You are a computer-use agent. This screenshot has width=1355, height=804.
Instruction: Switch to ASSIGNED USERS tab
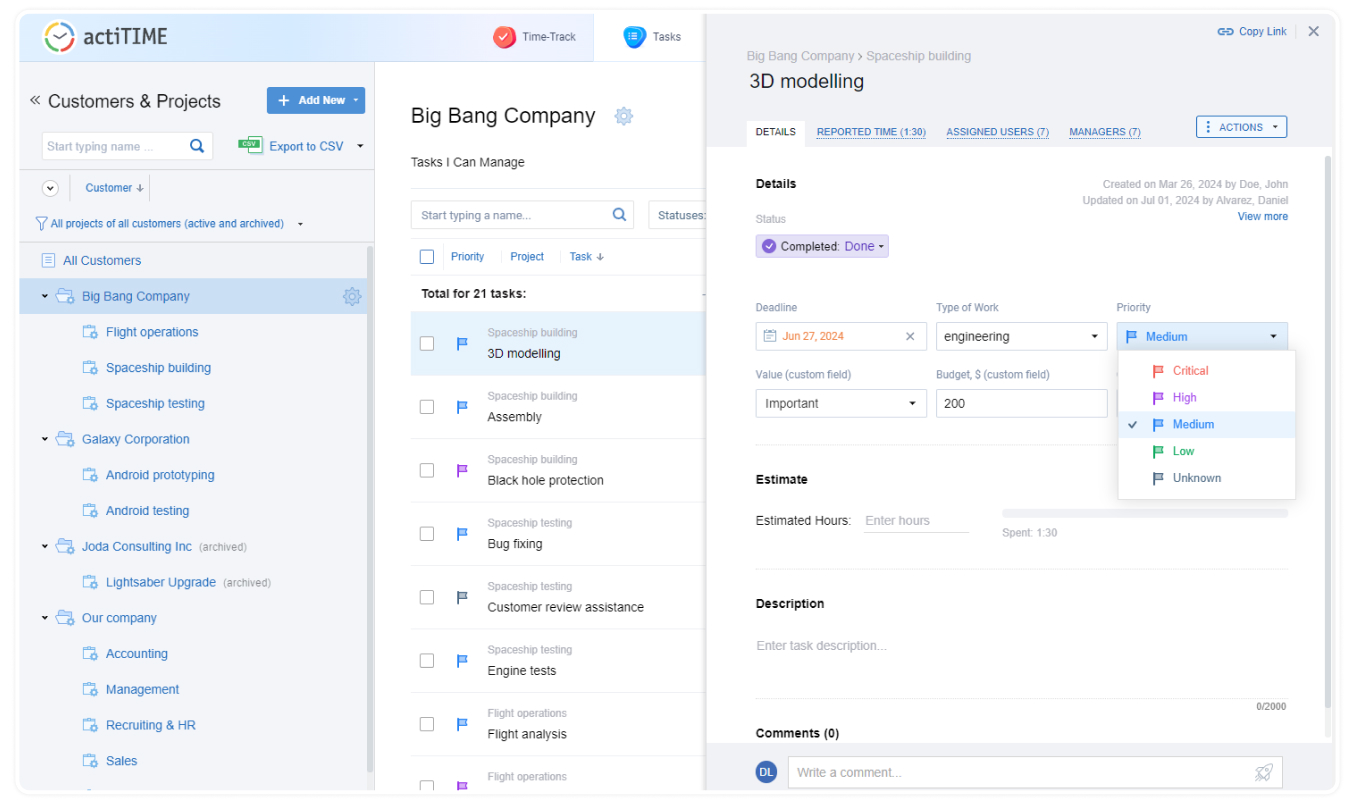point(997,132)
